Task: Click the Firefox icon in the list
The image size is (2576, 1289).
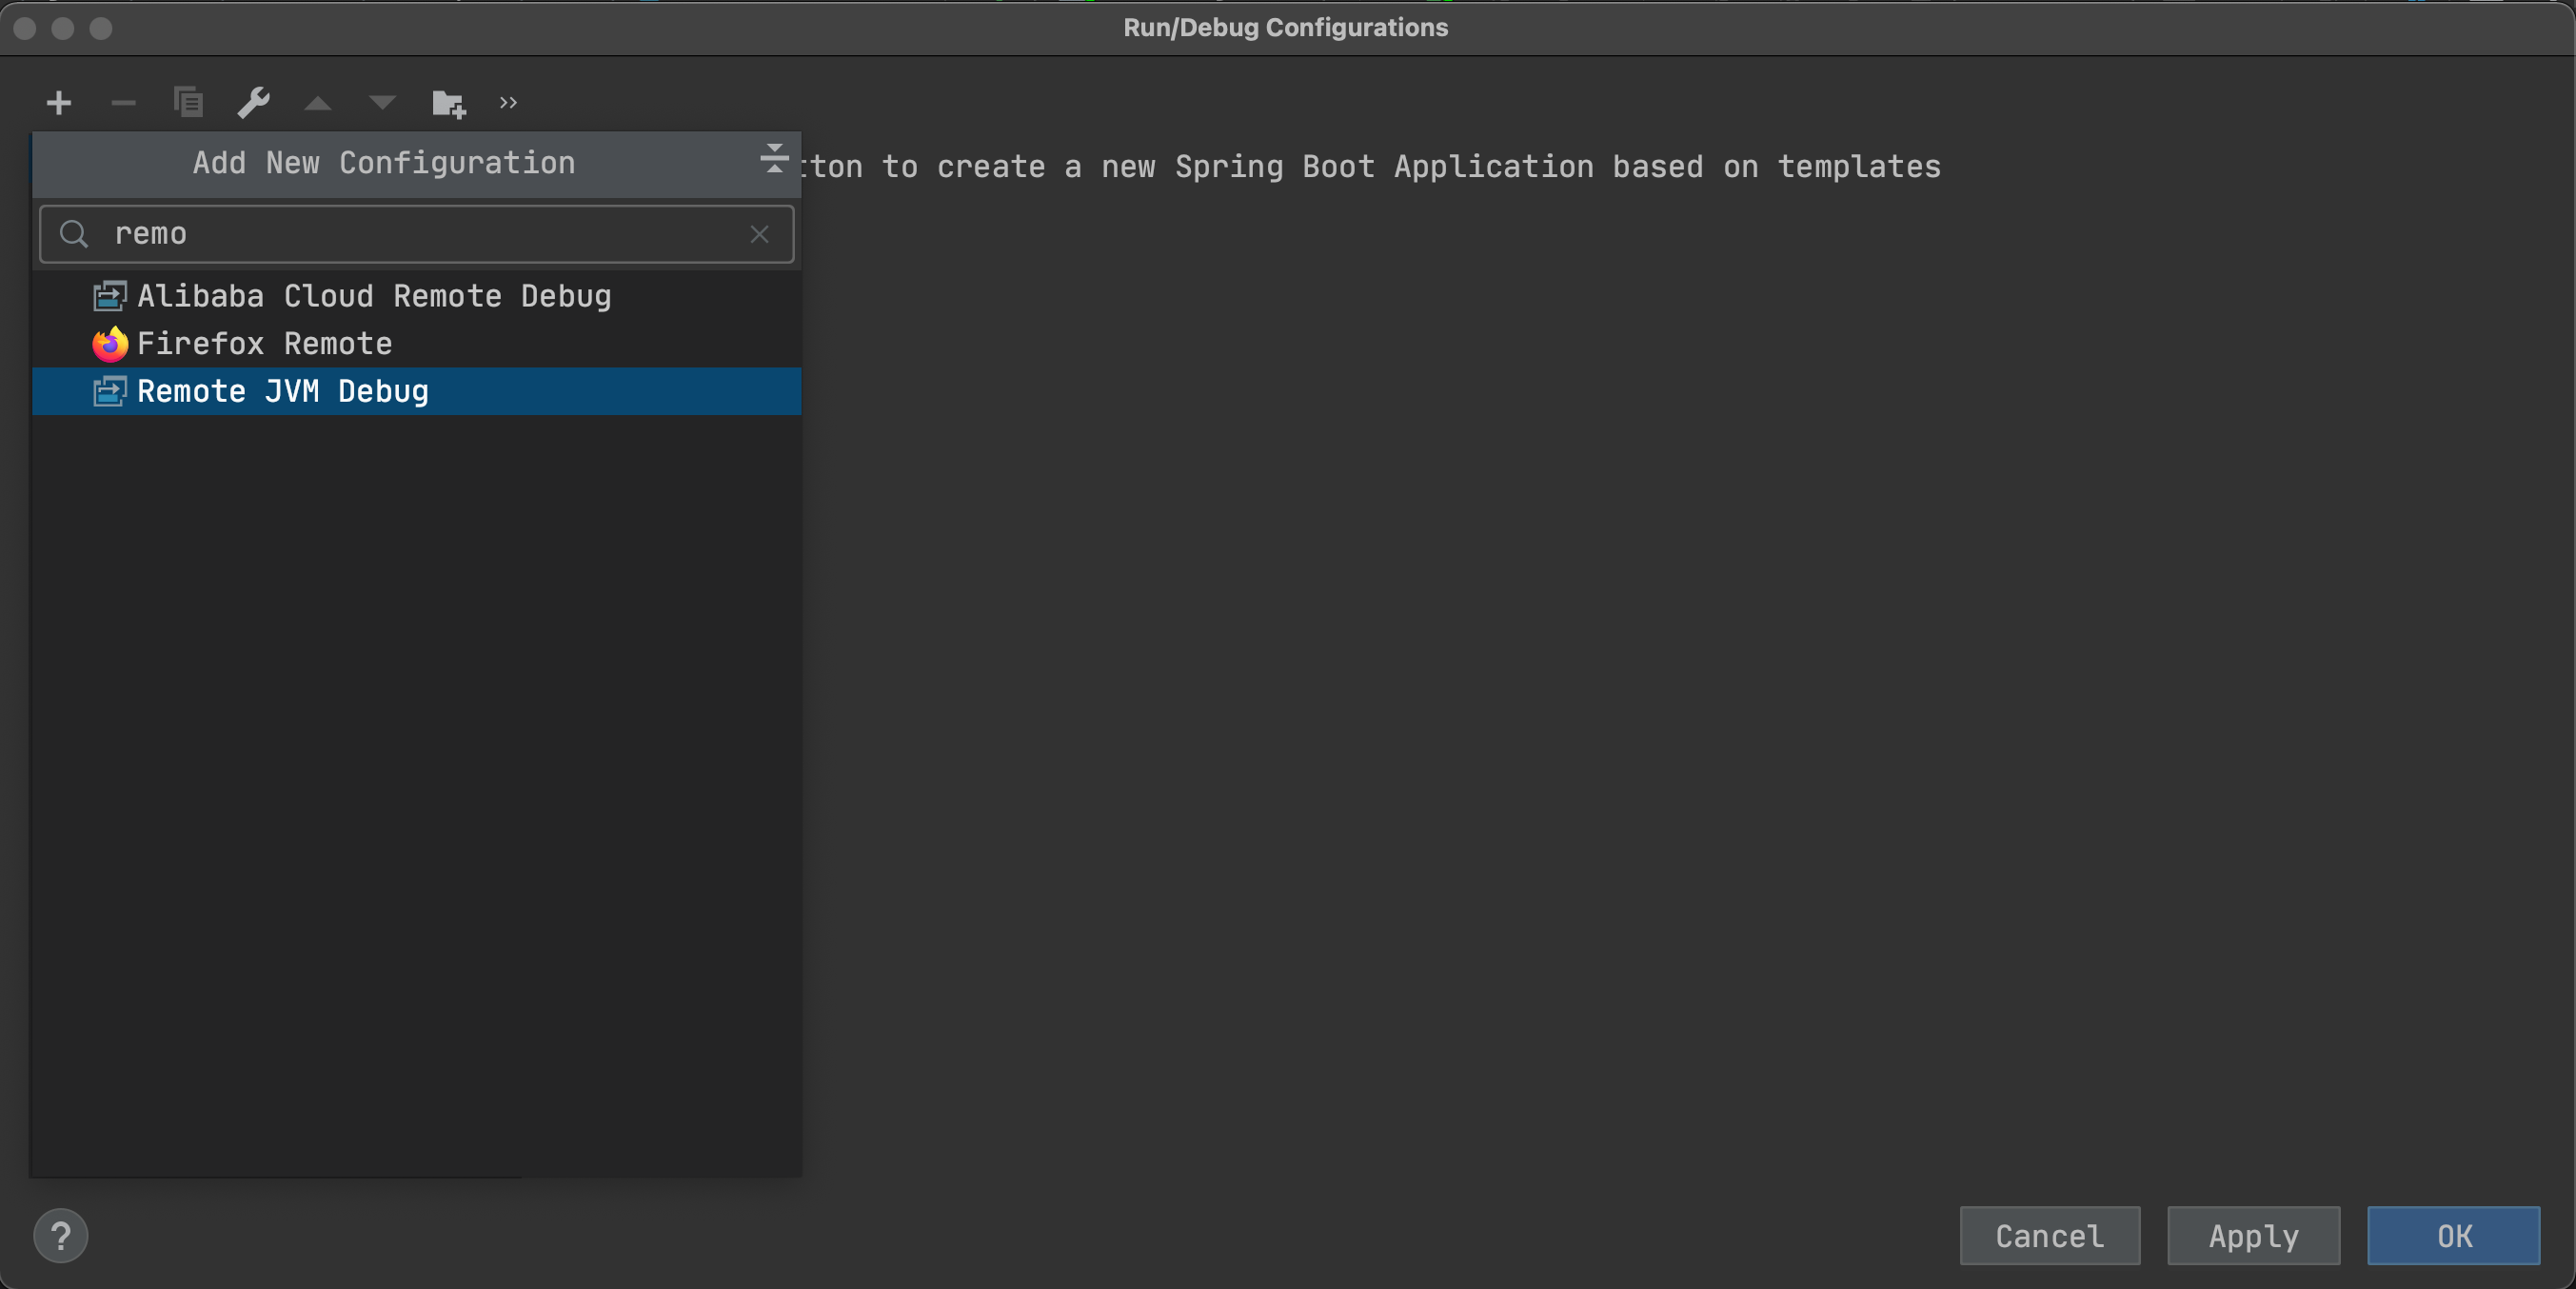Action: [110, 344]
